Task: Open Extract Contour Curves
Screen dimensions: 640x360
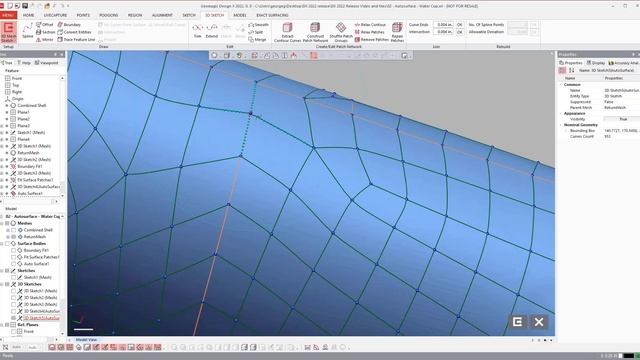Action: coord(287,32)
